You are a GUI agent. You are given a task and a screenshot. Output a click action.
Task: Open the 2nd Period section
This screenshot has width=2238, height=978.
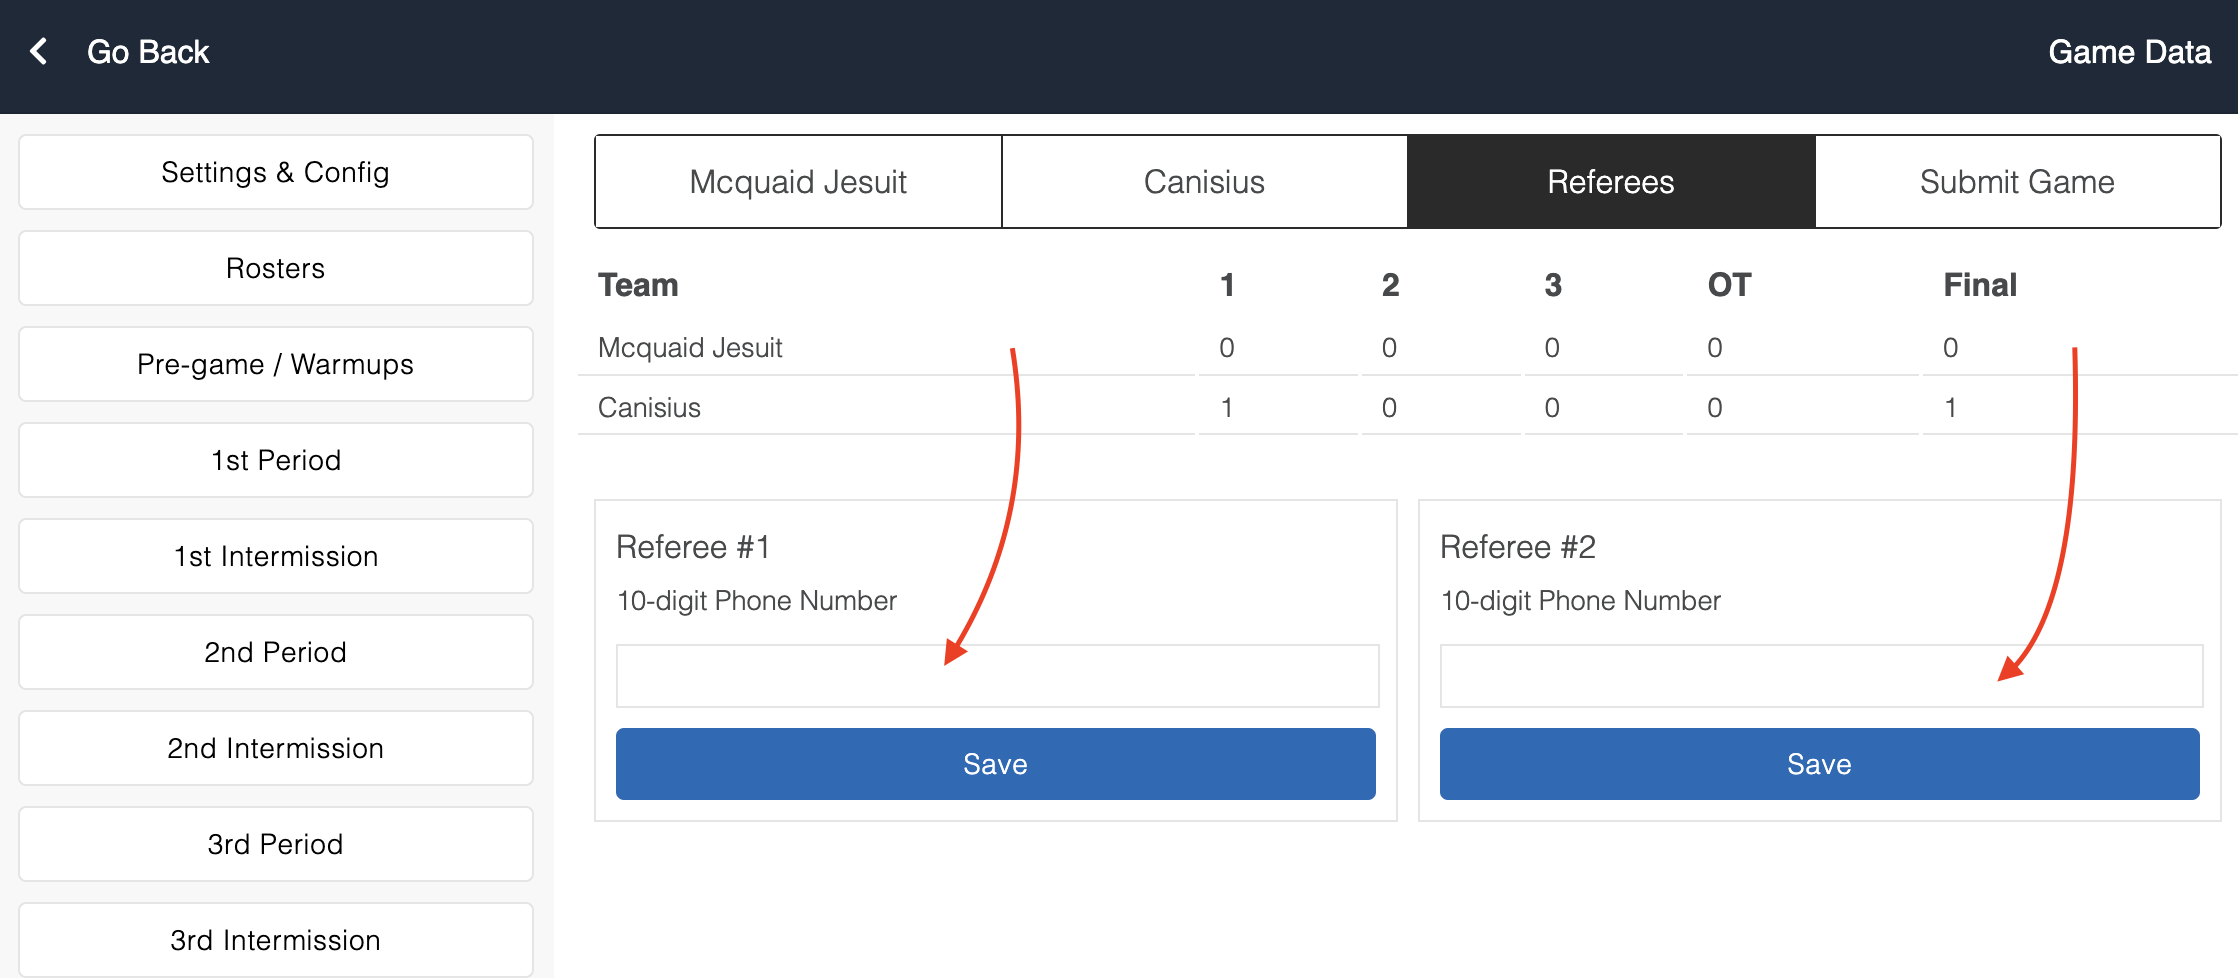click(x=275, y=652)
